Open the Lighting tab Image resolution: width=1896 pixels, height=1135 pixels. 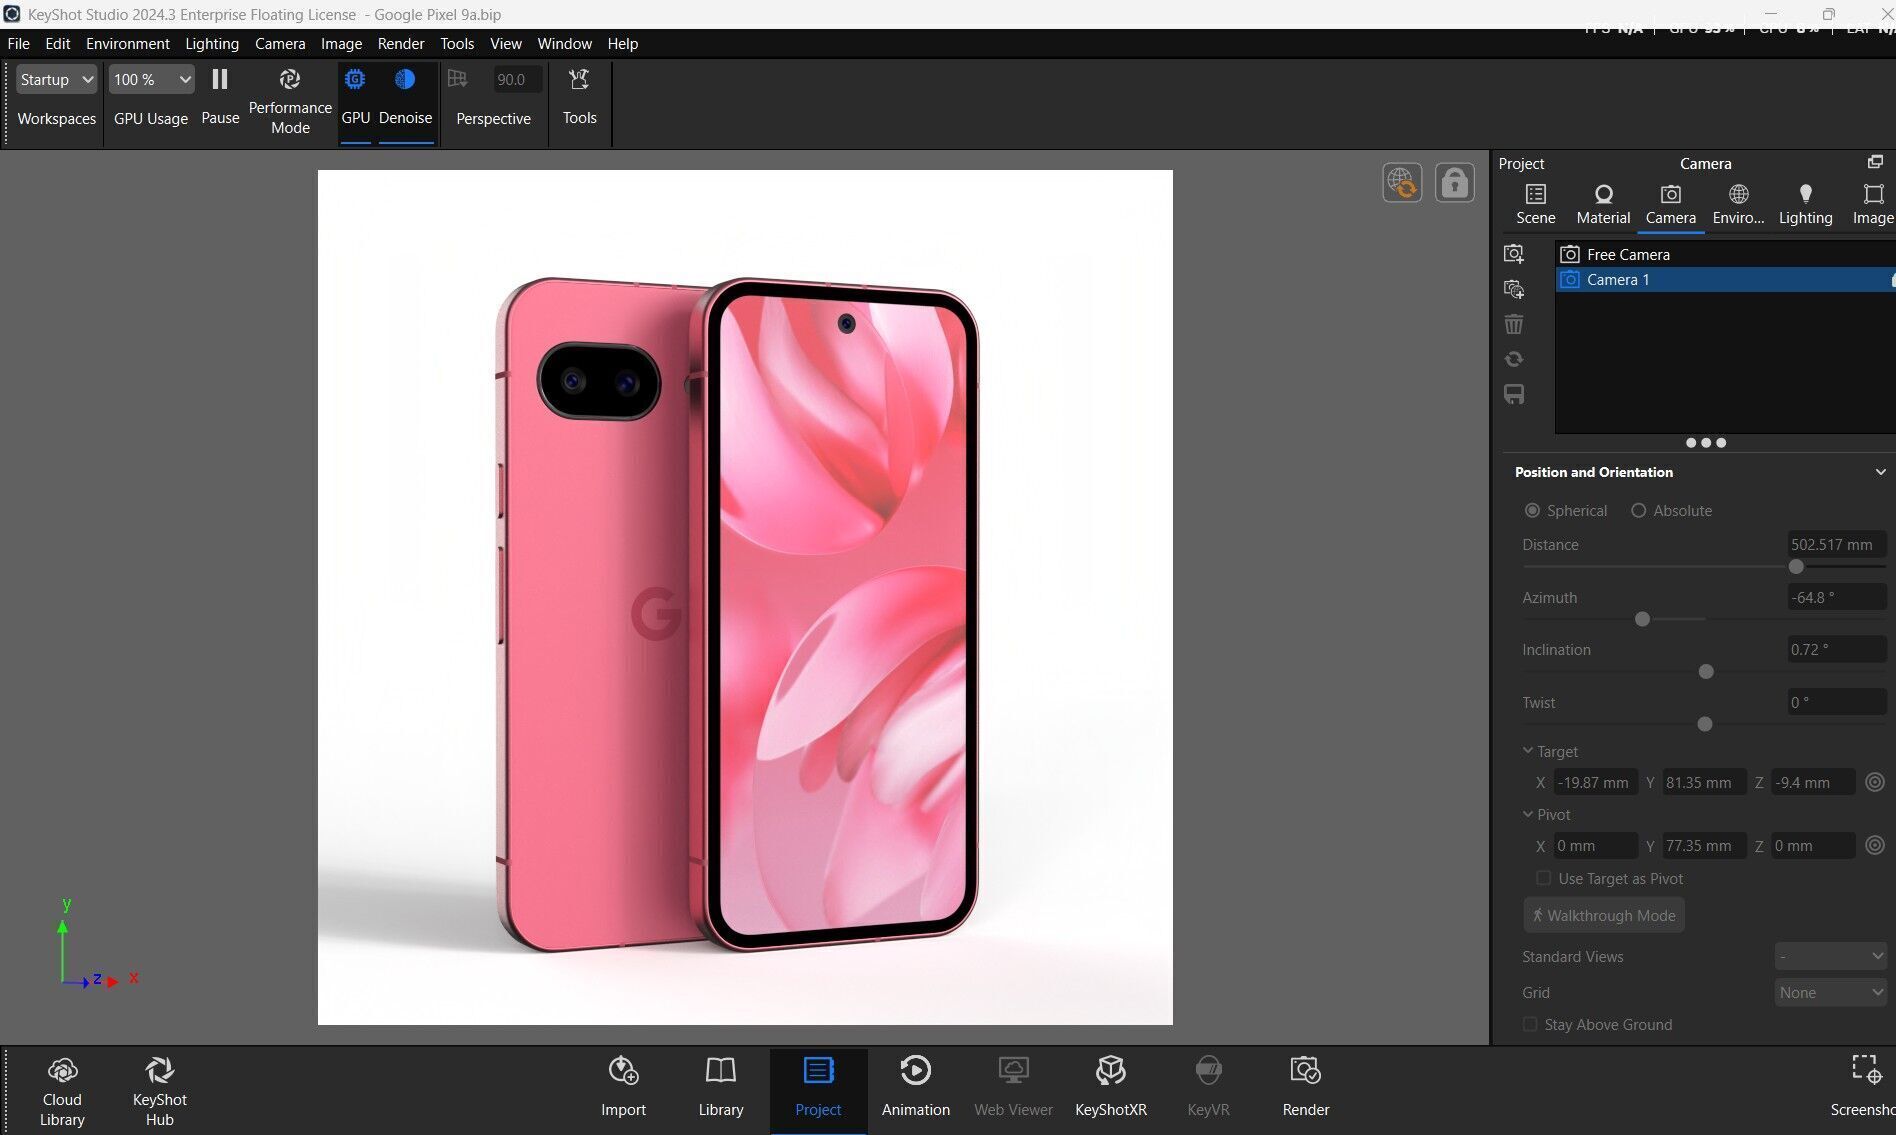coord(1805,204)
